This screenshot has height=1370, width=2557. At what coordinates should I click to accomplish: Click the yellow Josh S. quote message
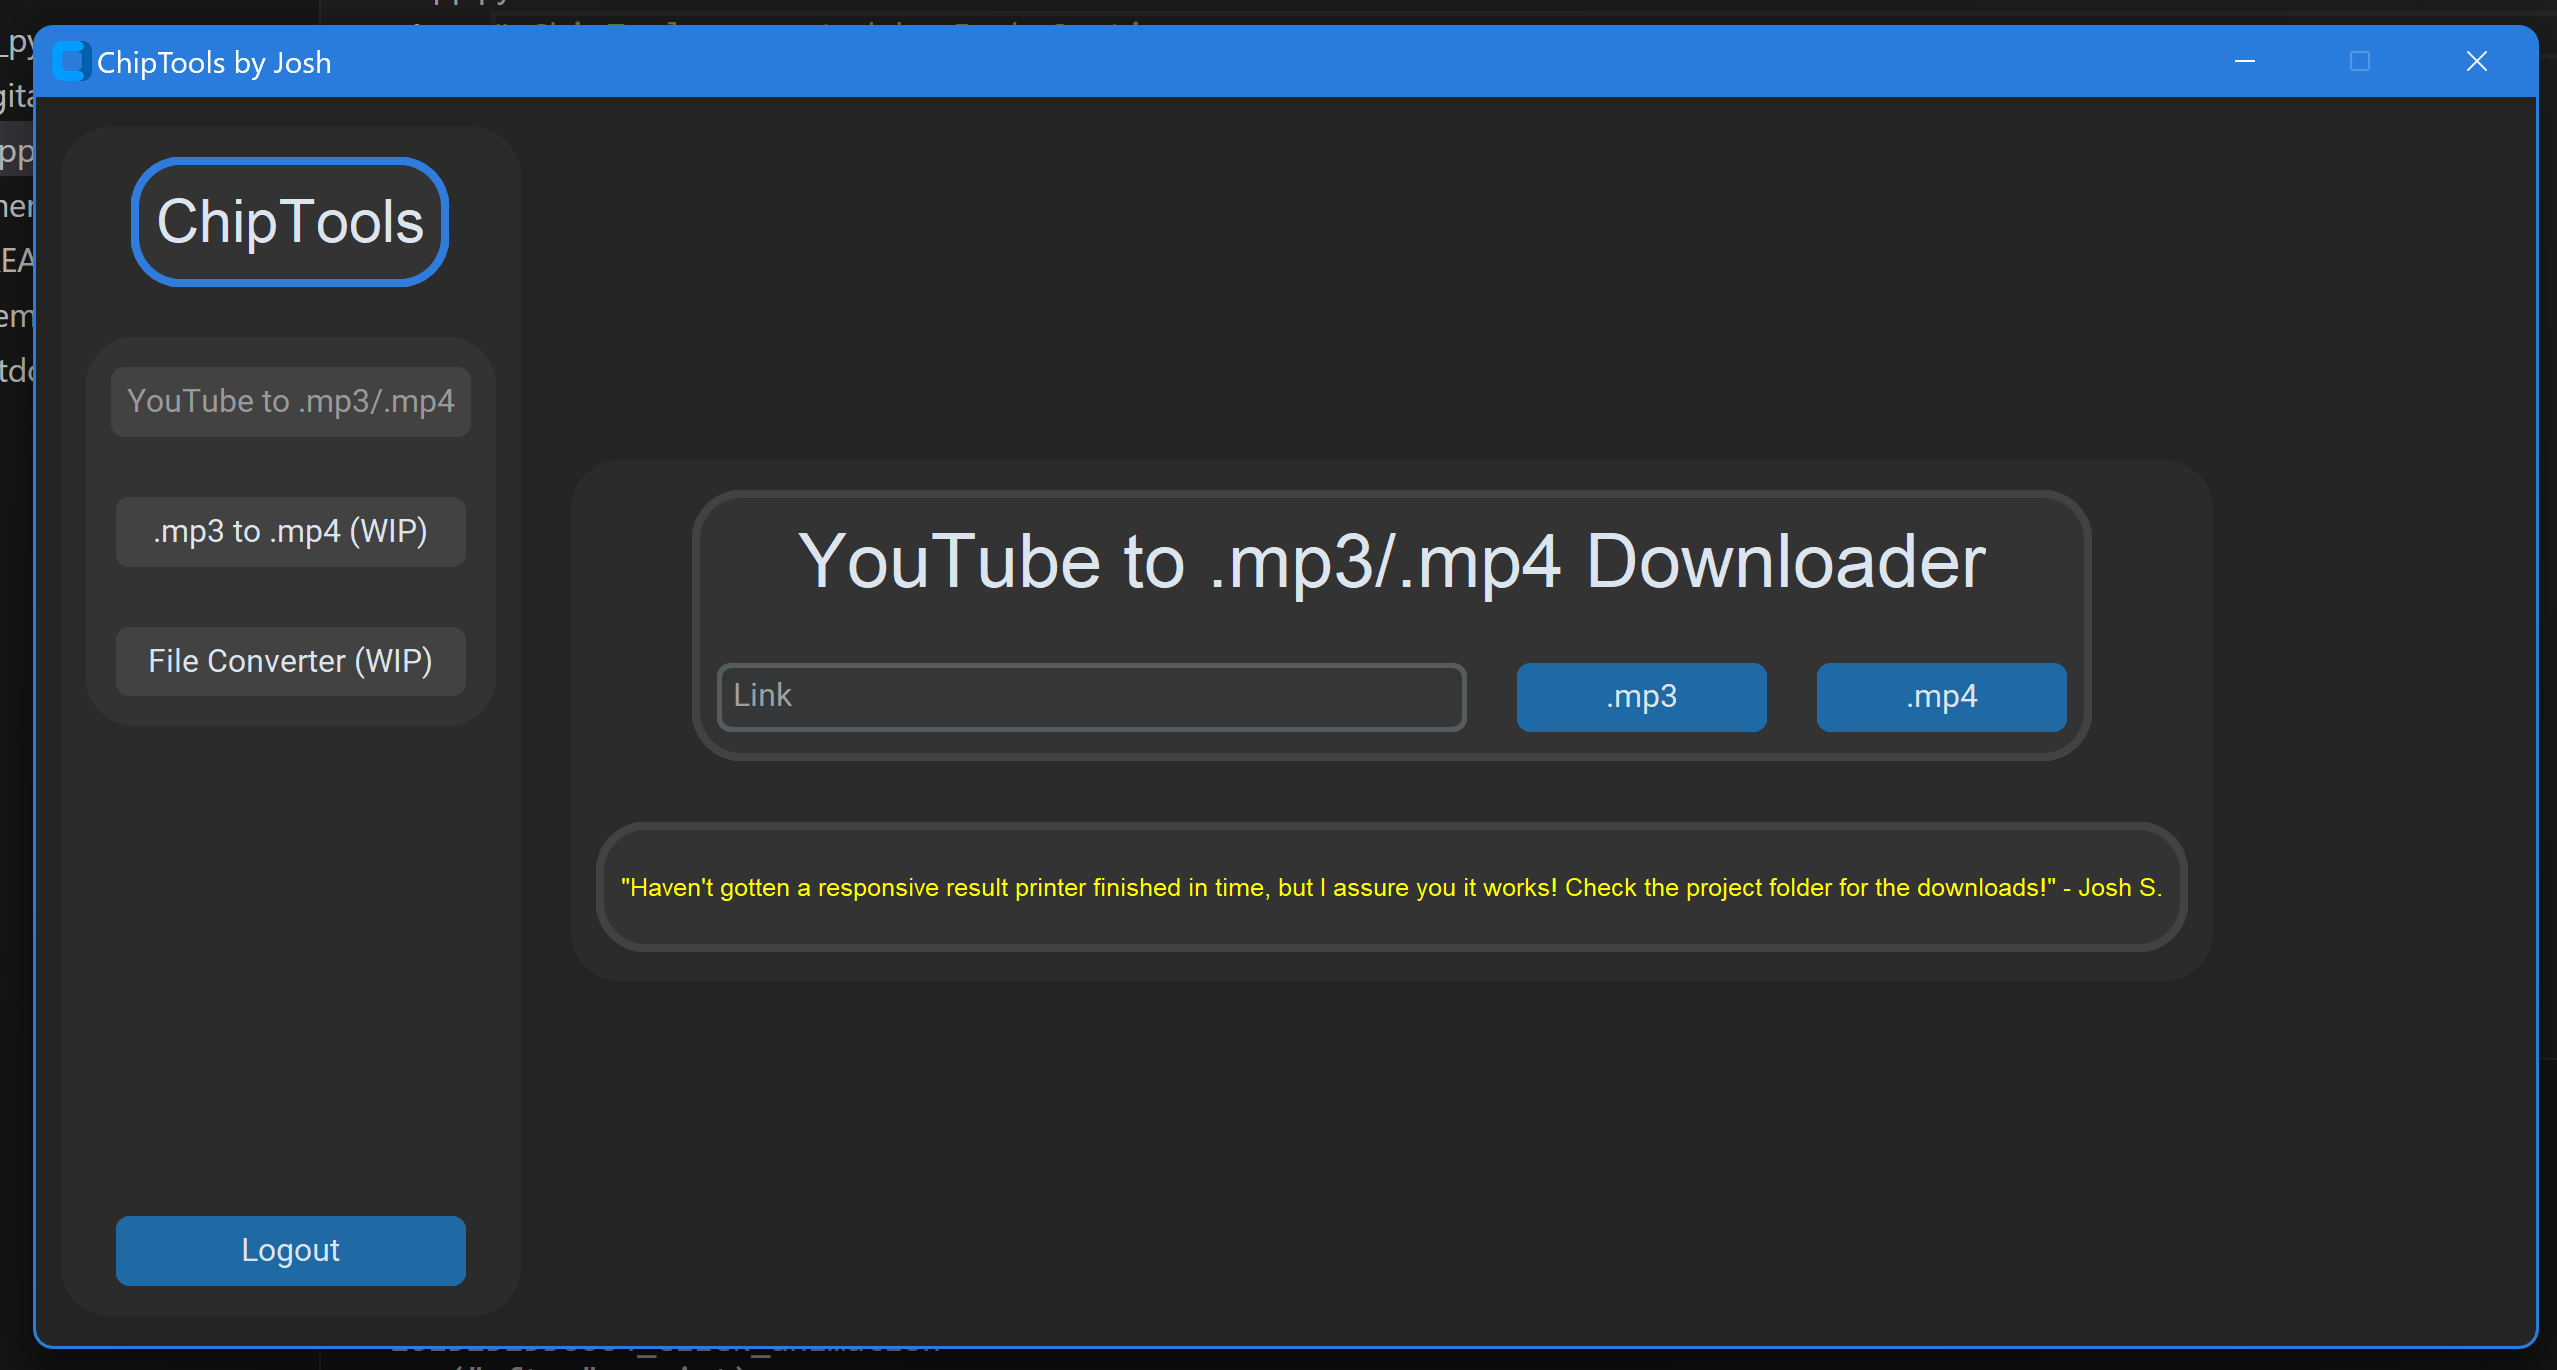click(1391, 888)
